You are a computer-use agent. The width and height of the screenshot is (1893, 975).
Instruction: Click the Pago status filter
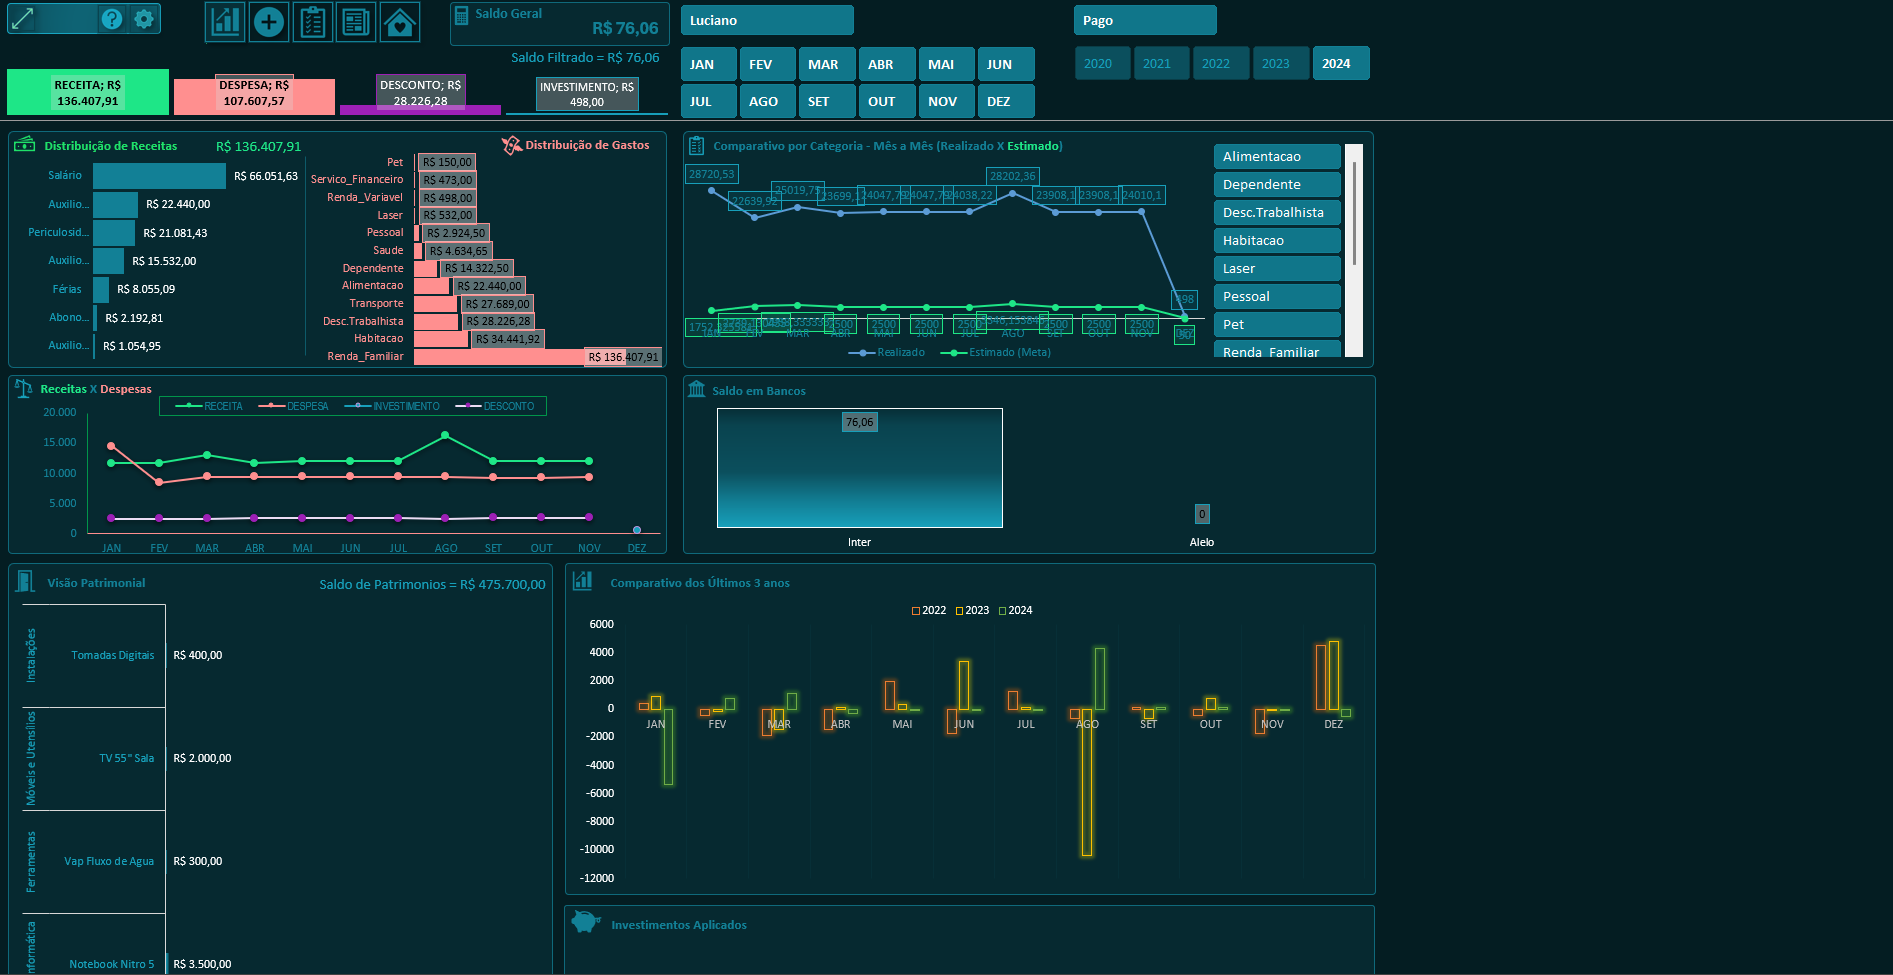click(x=1144, y=19)
